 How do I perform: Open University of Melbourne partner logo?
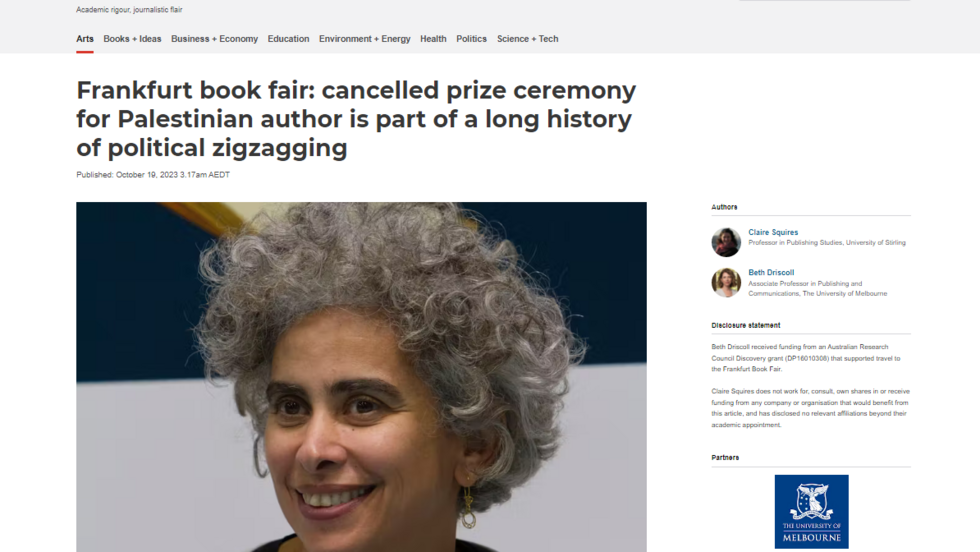click(811, 511)
